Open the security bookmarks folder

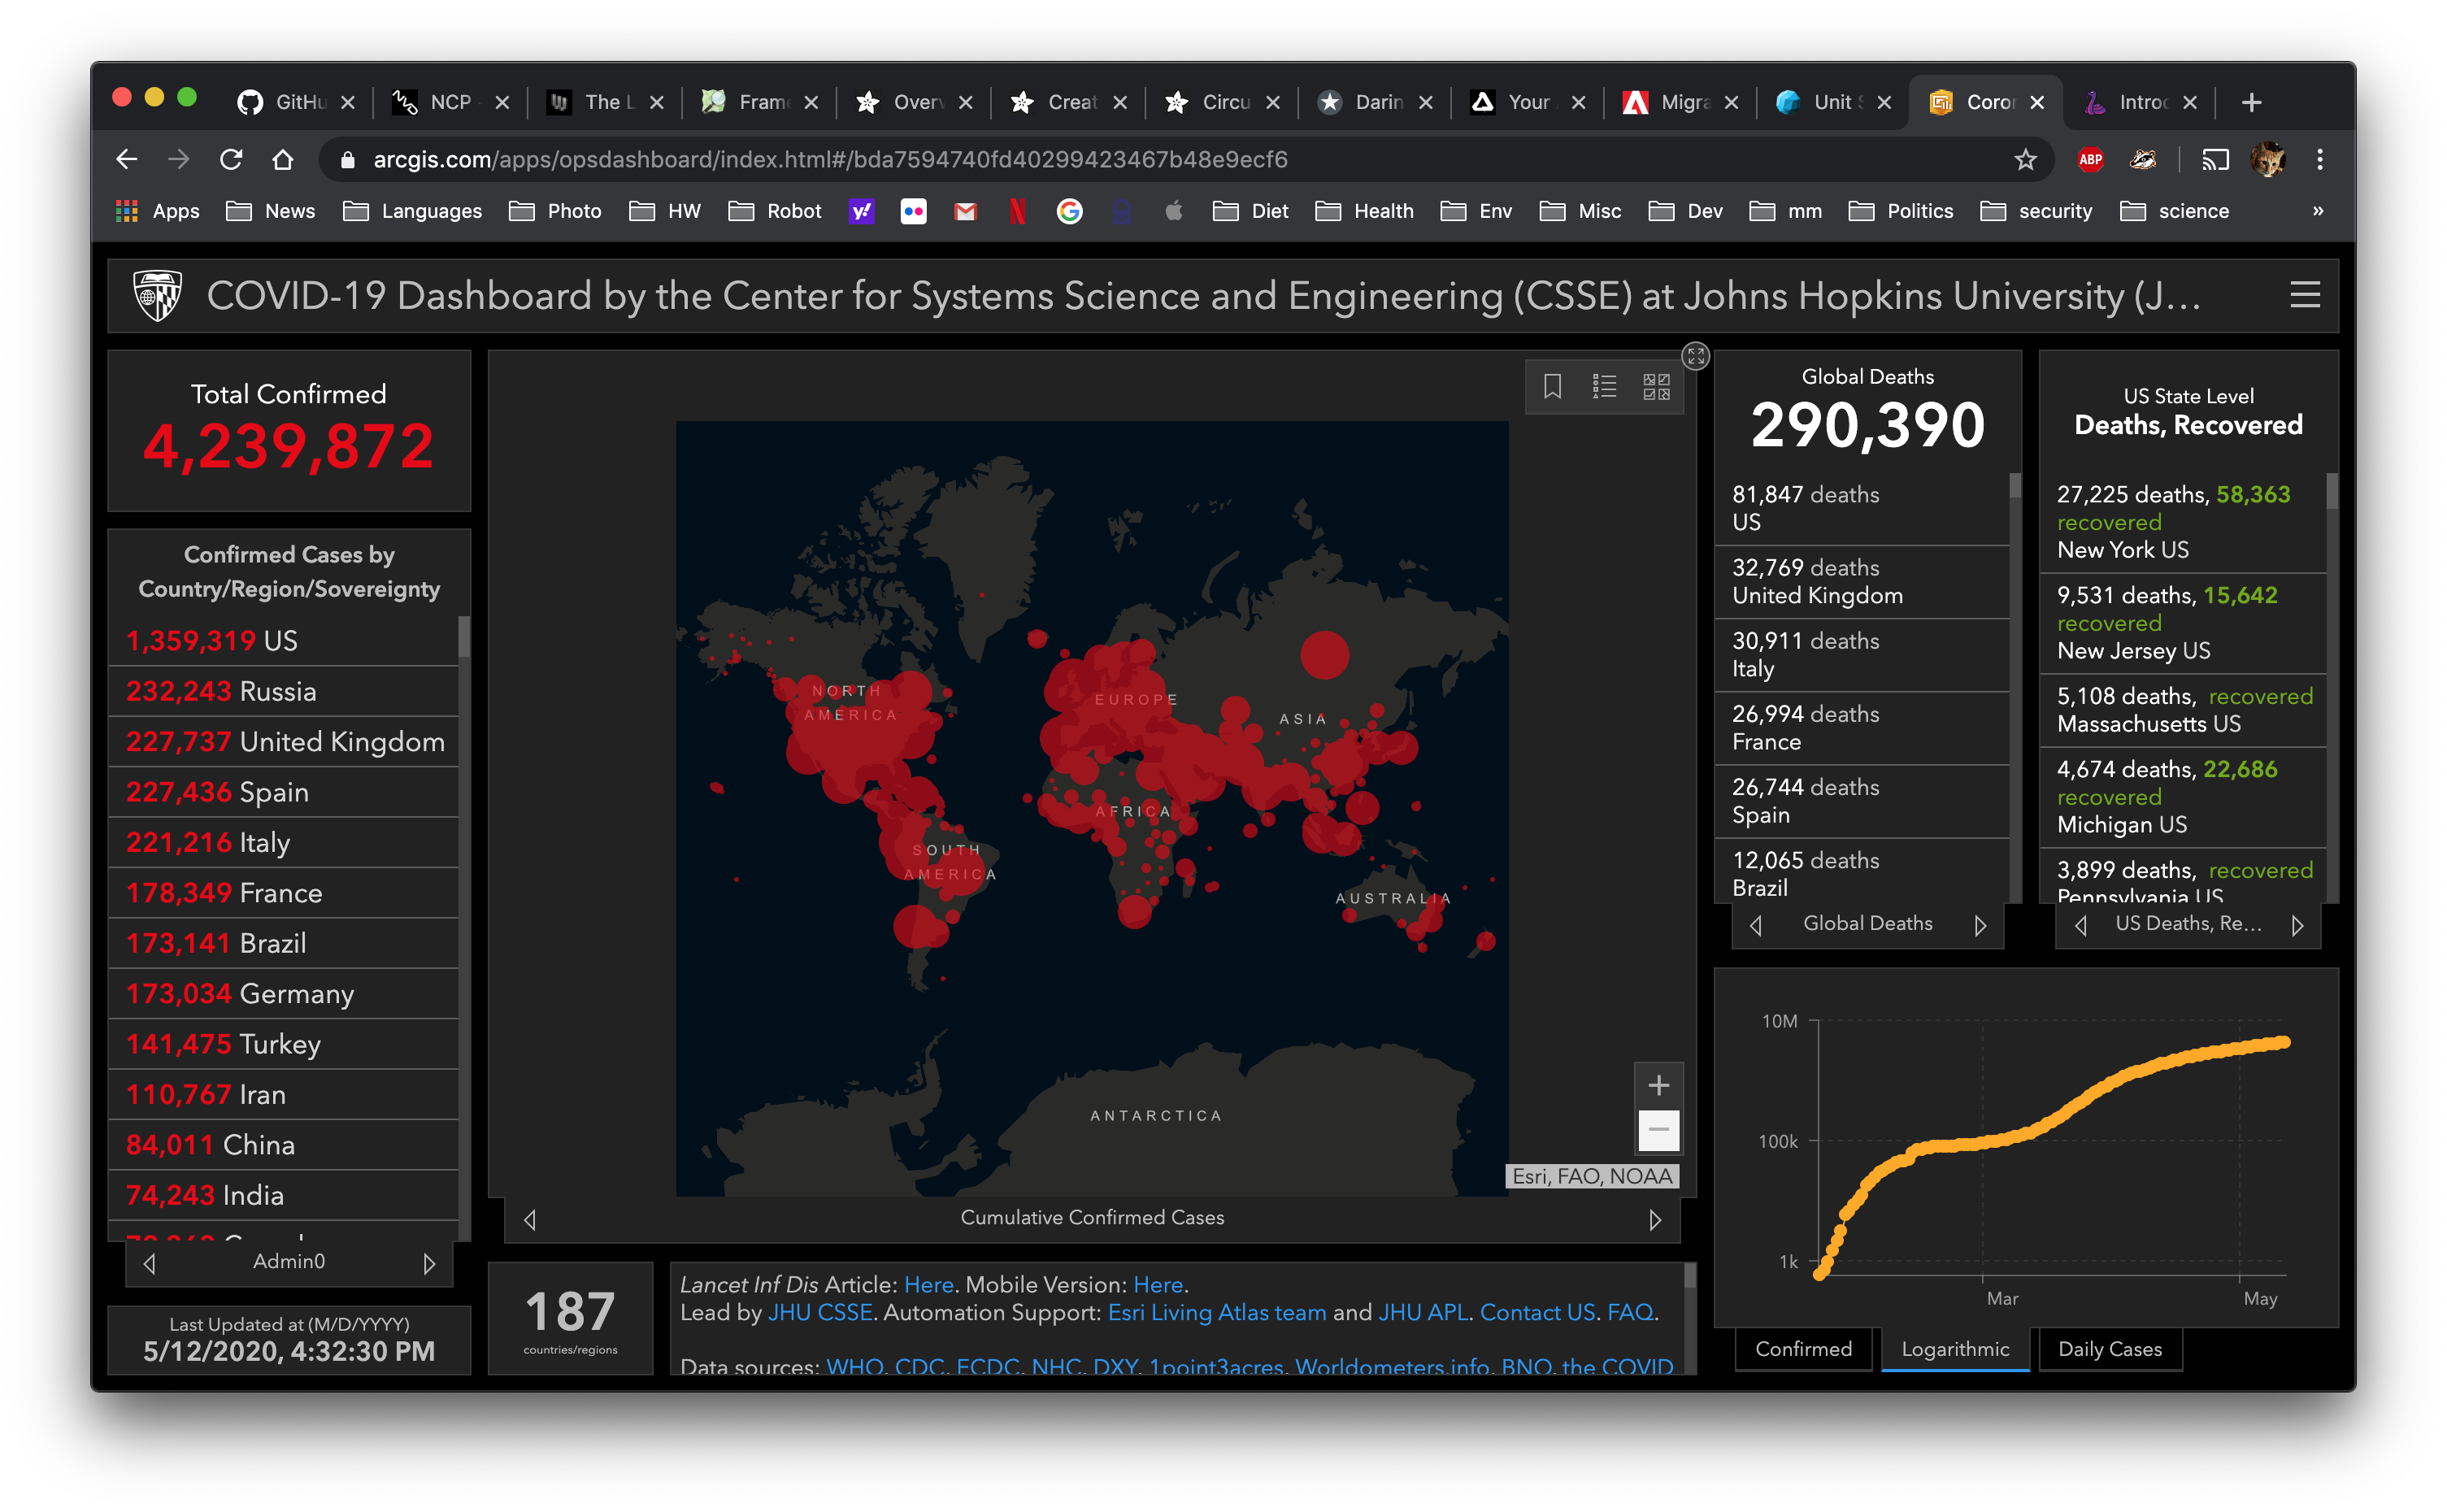(2036, 211)
